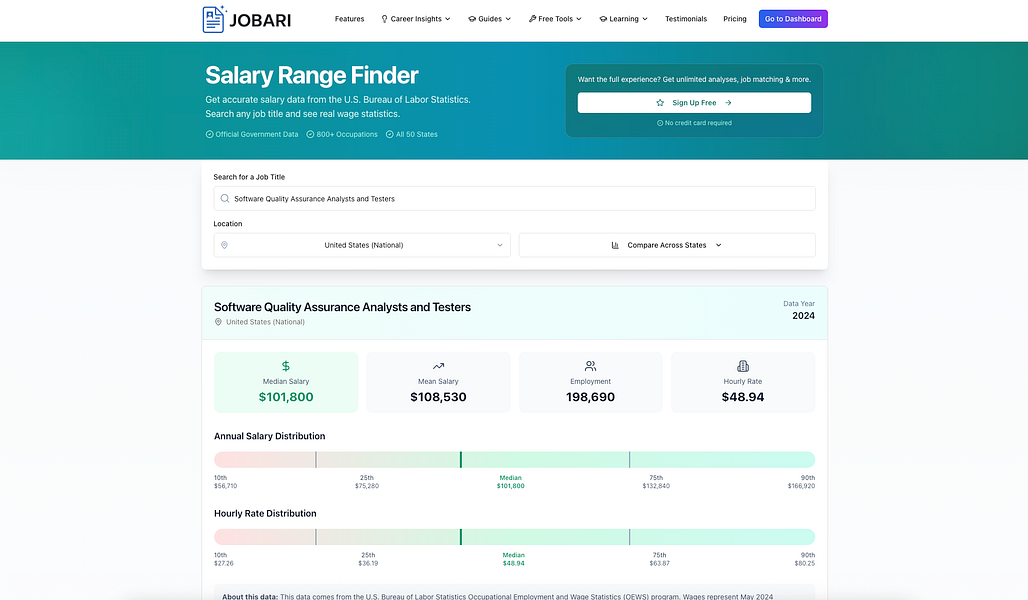The height and width of the screenshot is (600, 1028).
Task: Open the United States (National) location dropdown
Action: tap(362, 245)
